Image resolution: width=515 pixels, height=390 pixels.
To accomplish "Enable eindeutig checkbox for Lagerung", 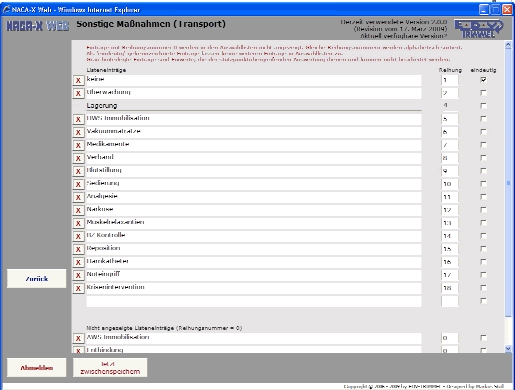I will tap(483, 106).
